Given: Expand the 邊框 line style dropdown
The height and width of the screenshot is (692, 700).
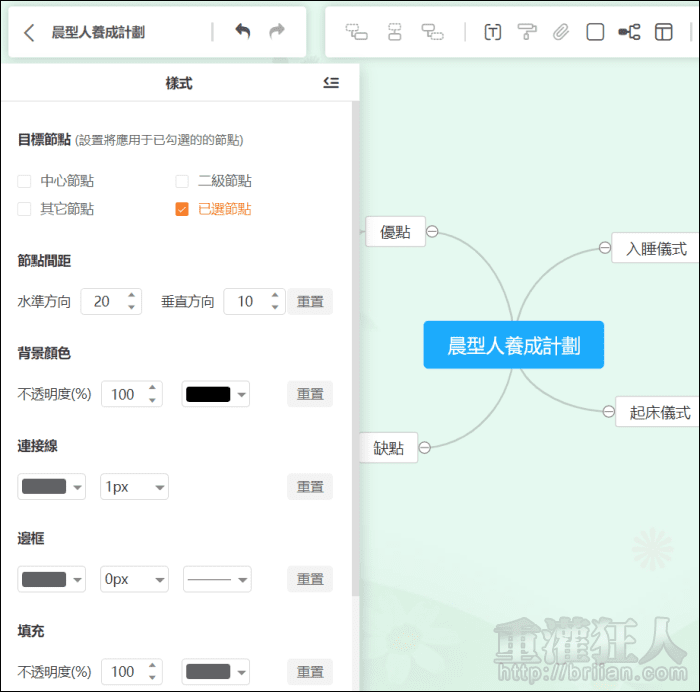Looking at the screenshot, I should pyautogui.click(x=217, y=579).
